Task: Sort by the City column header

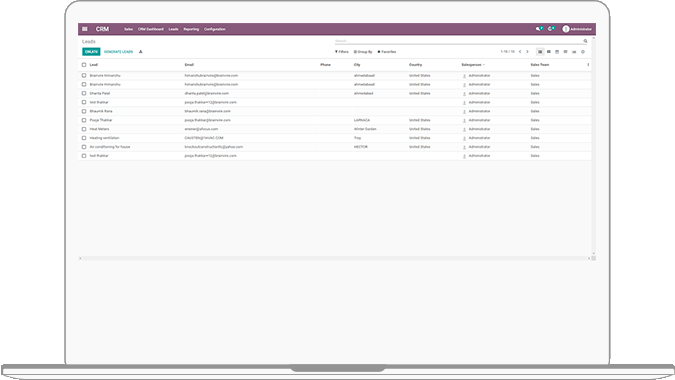Action: [357, 65]
